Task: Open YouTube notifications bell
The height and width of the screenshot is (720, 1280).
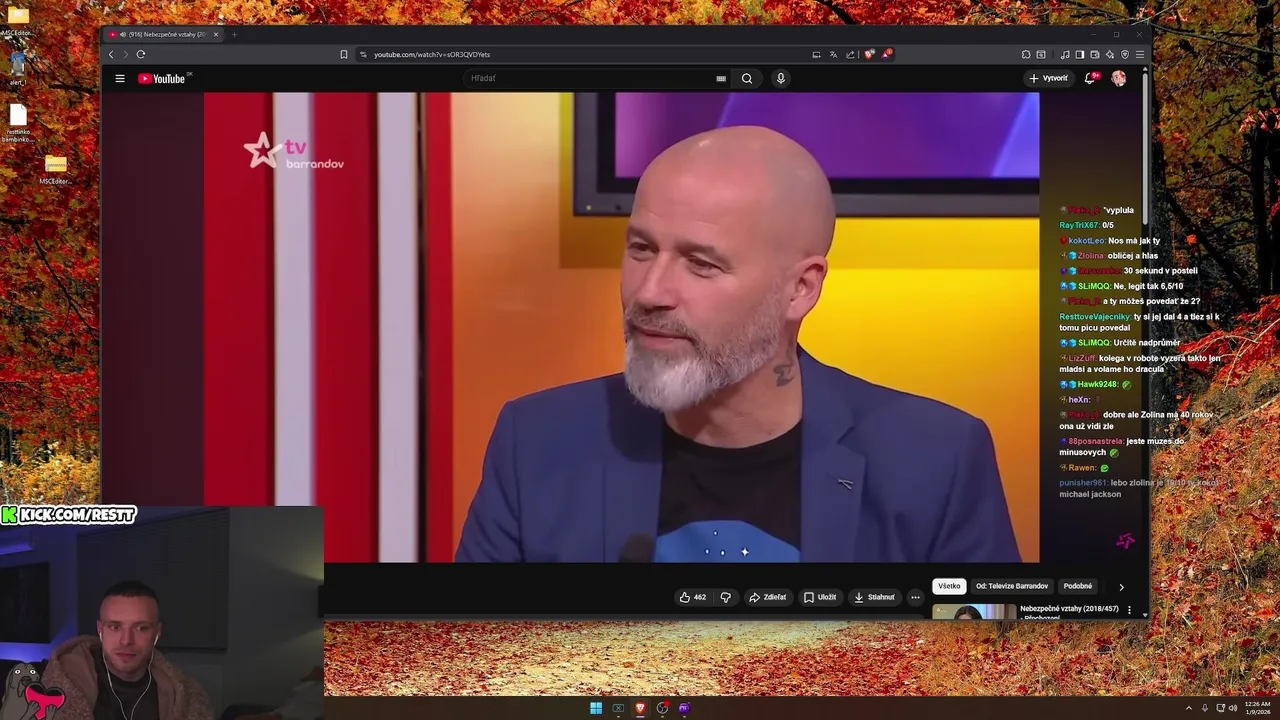Action: (1091, 78)
